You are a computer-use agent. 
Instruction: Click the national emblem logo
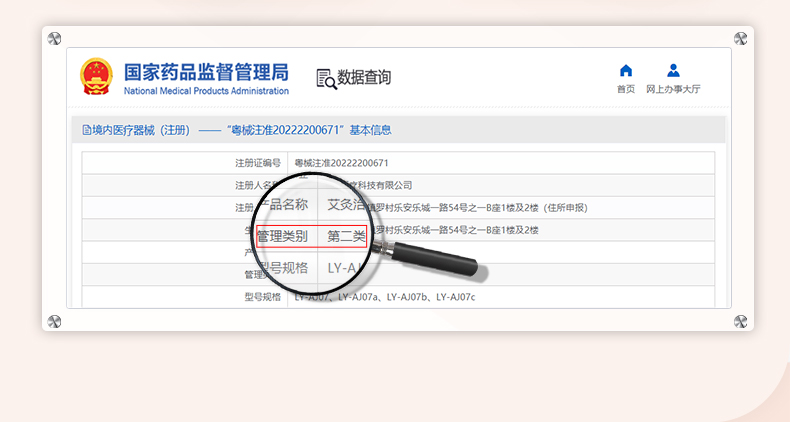coord(96,77)
